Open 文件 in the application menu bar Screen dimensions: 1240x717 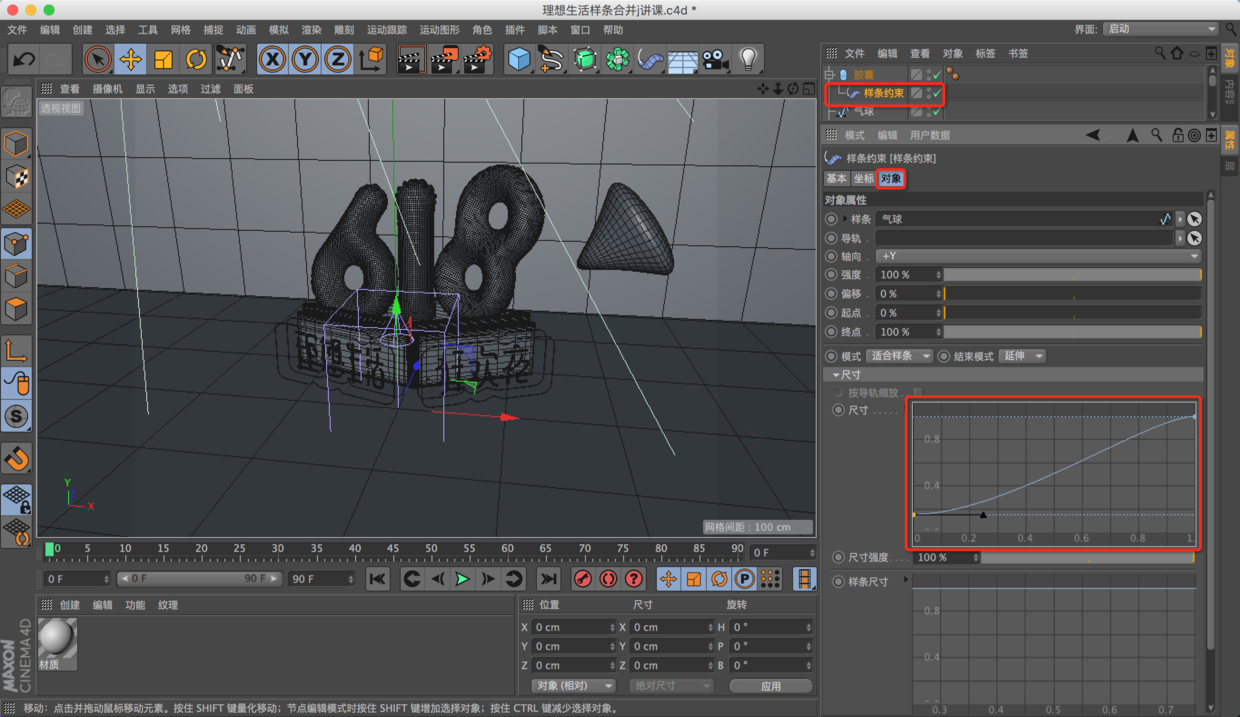point(17,30)
